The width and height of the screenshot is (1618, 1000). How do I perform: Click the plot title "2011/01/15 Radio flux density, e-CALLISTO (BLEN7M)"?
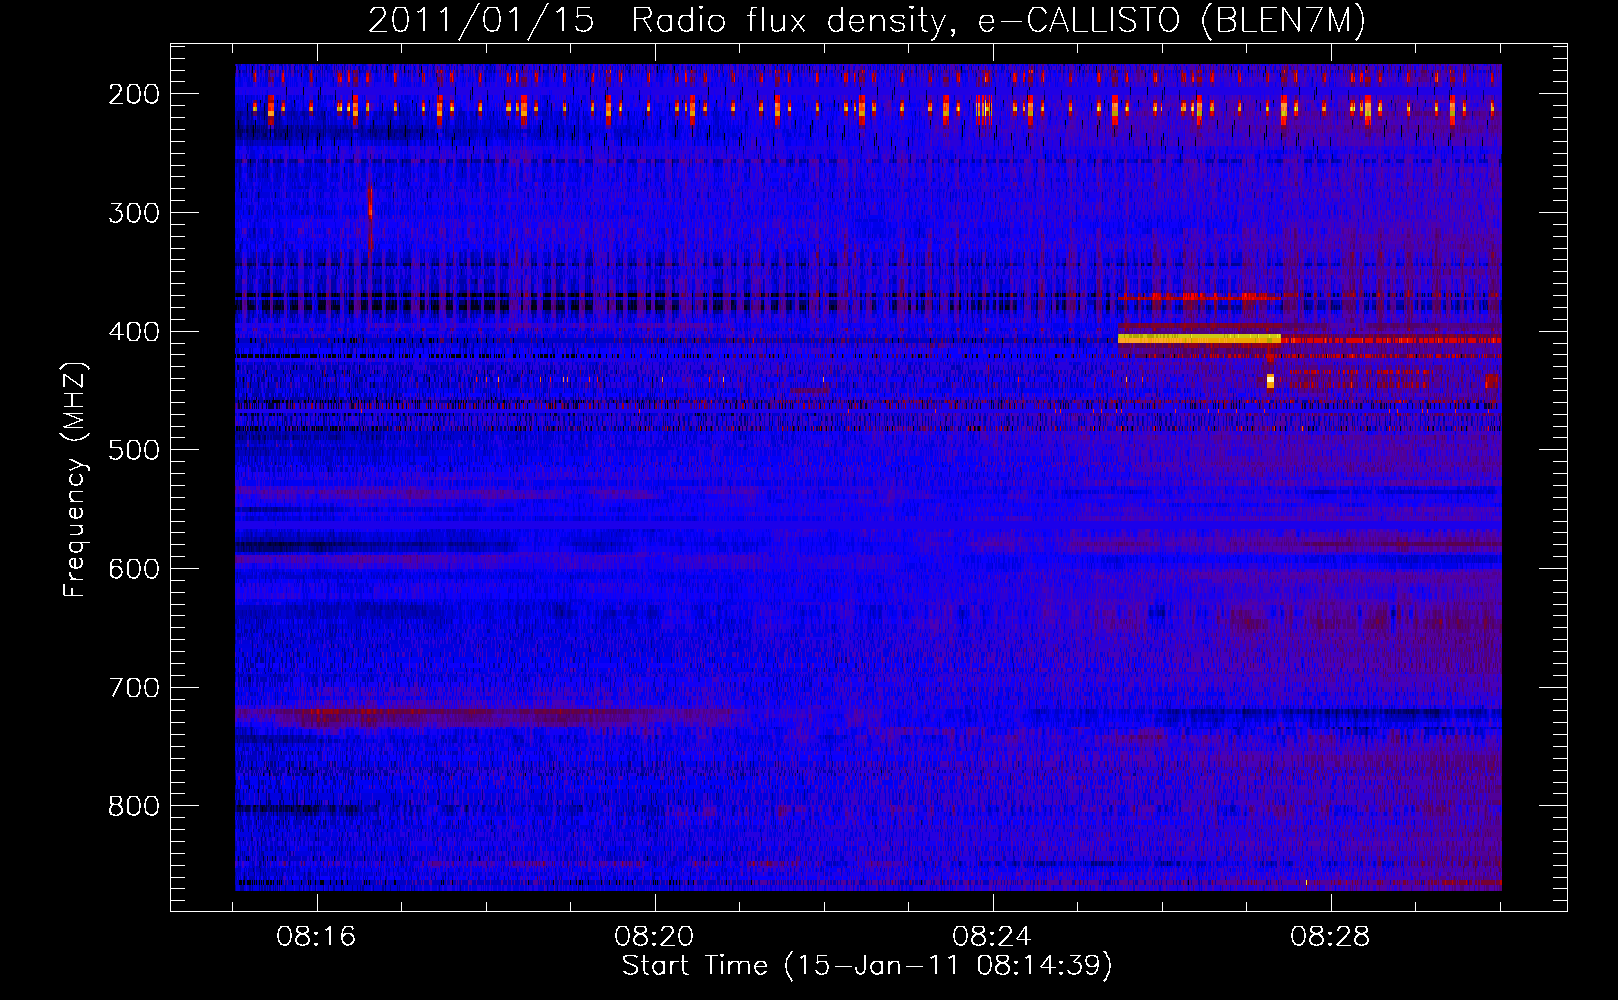(867, 20)
